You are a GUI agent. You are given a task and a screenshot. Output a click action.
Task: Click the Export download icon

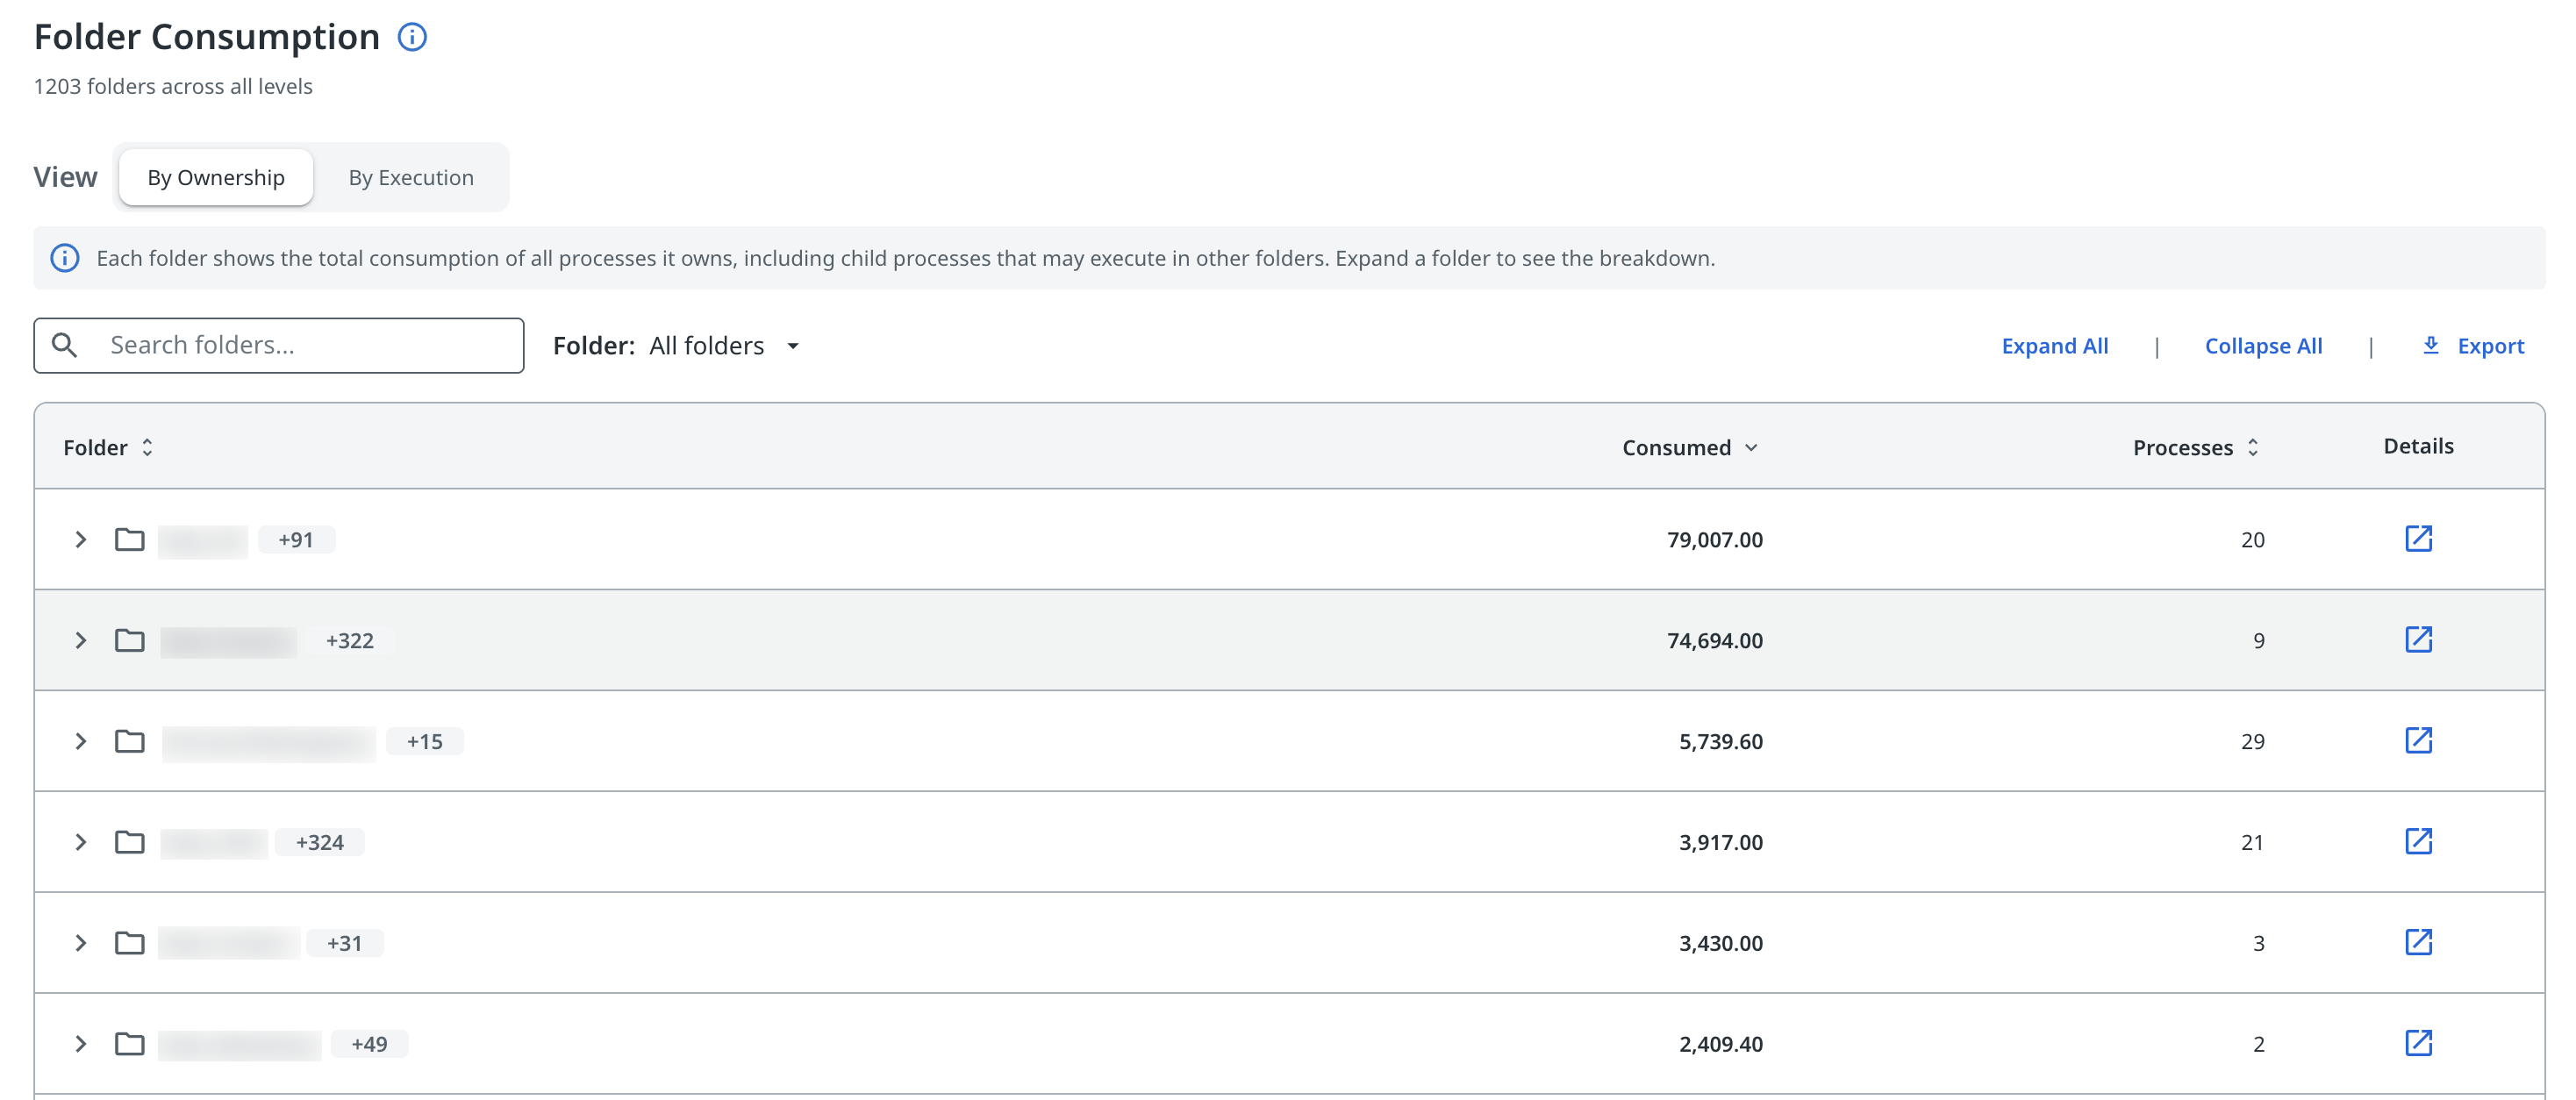[x=2430, y=345]
